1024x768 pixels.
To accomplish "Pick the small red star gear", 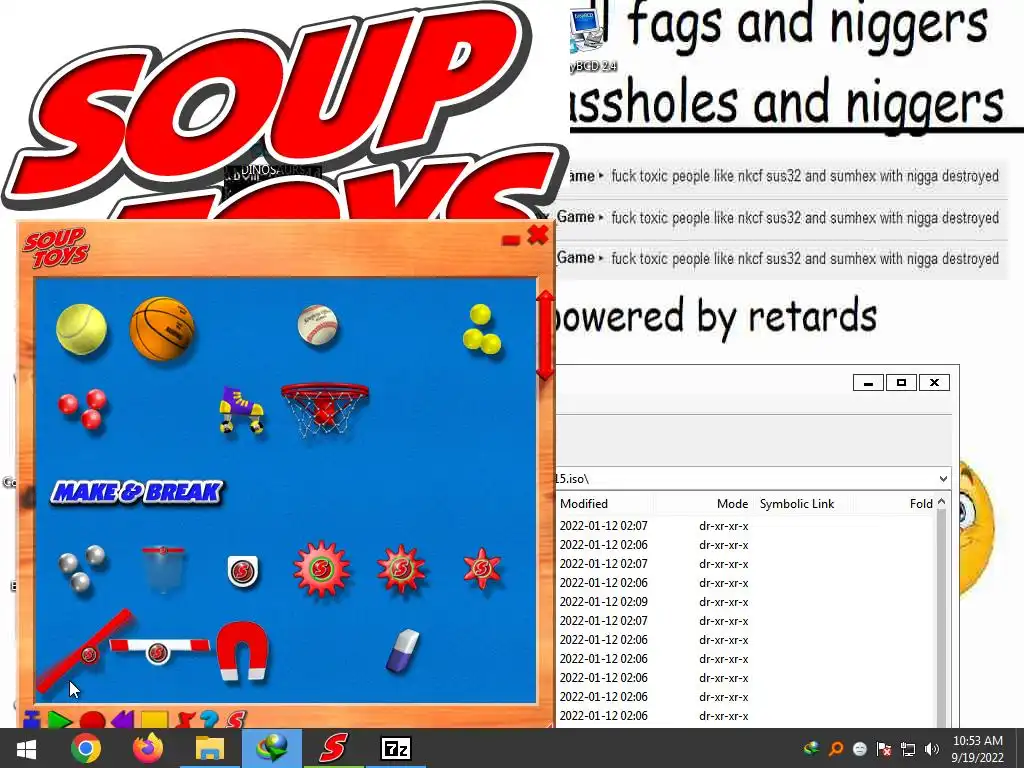I will coord(482,568).
